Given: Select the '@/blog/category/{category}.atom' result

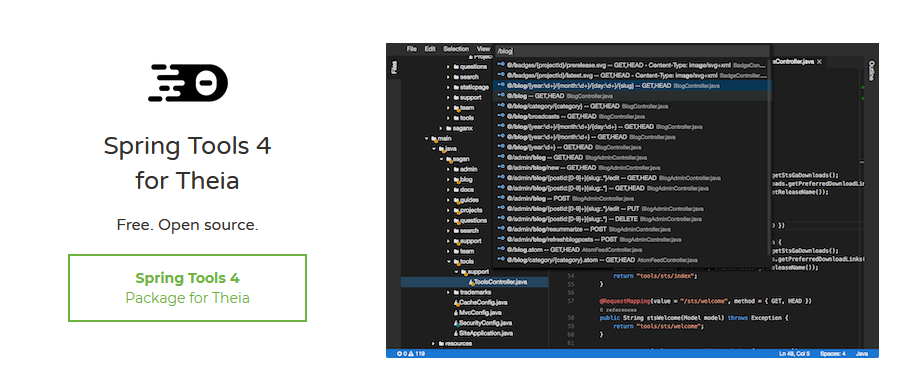Looking at the screenshot, I should click(x=632, y=260).
